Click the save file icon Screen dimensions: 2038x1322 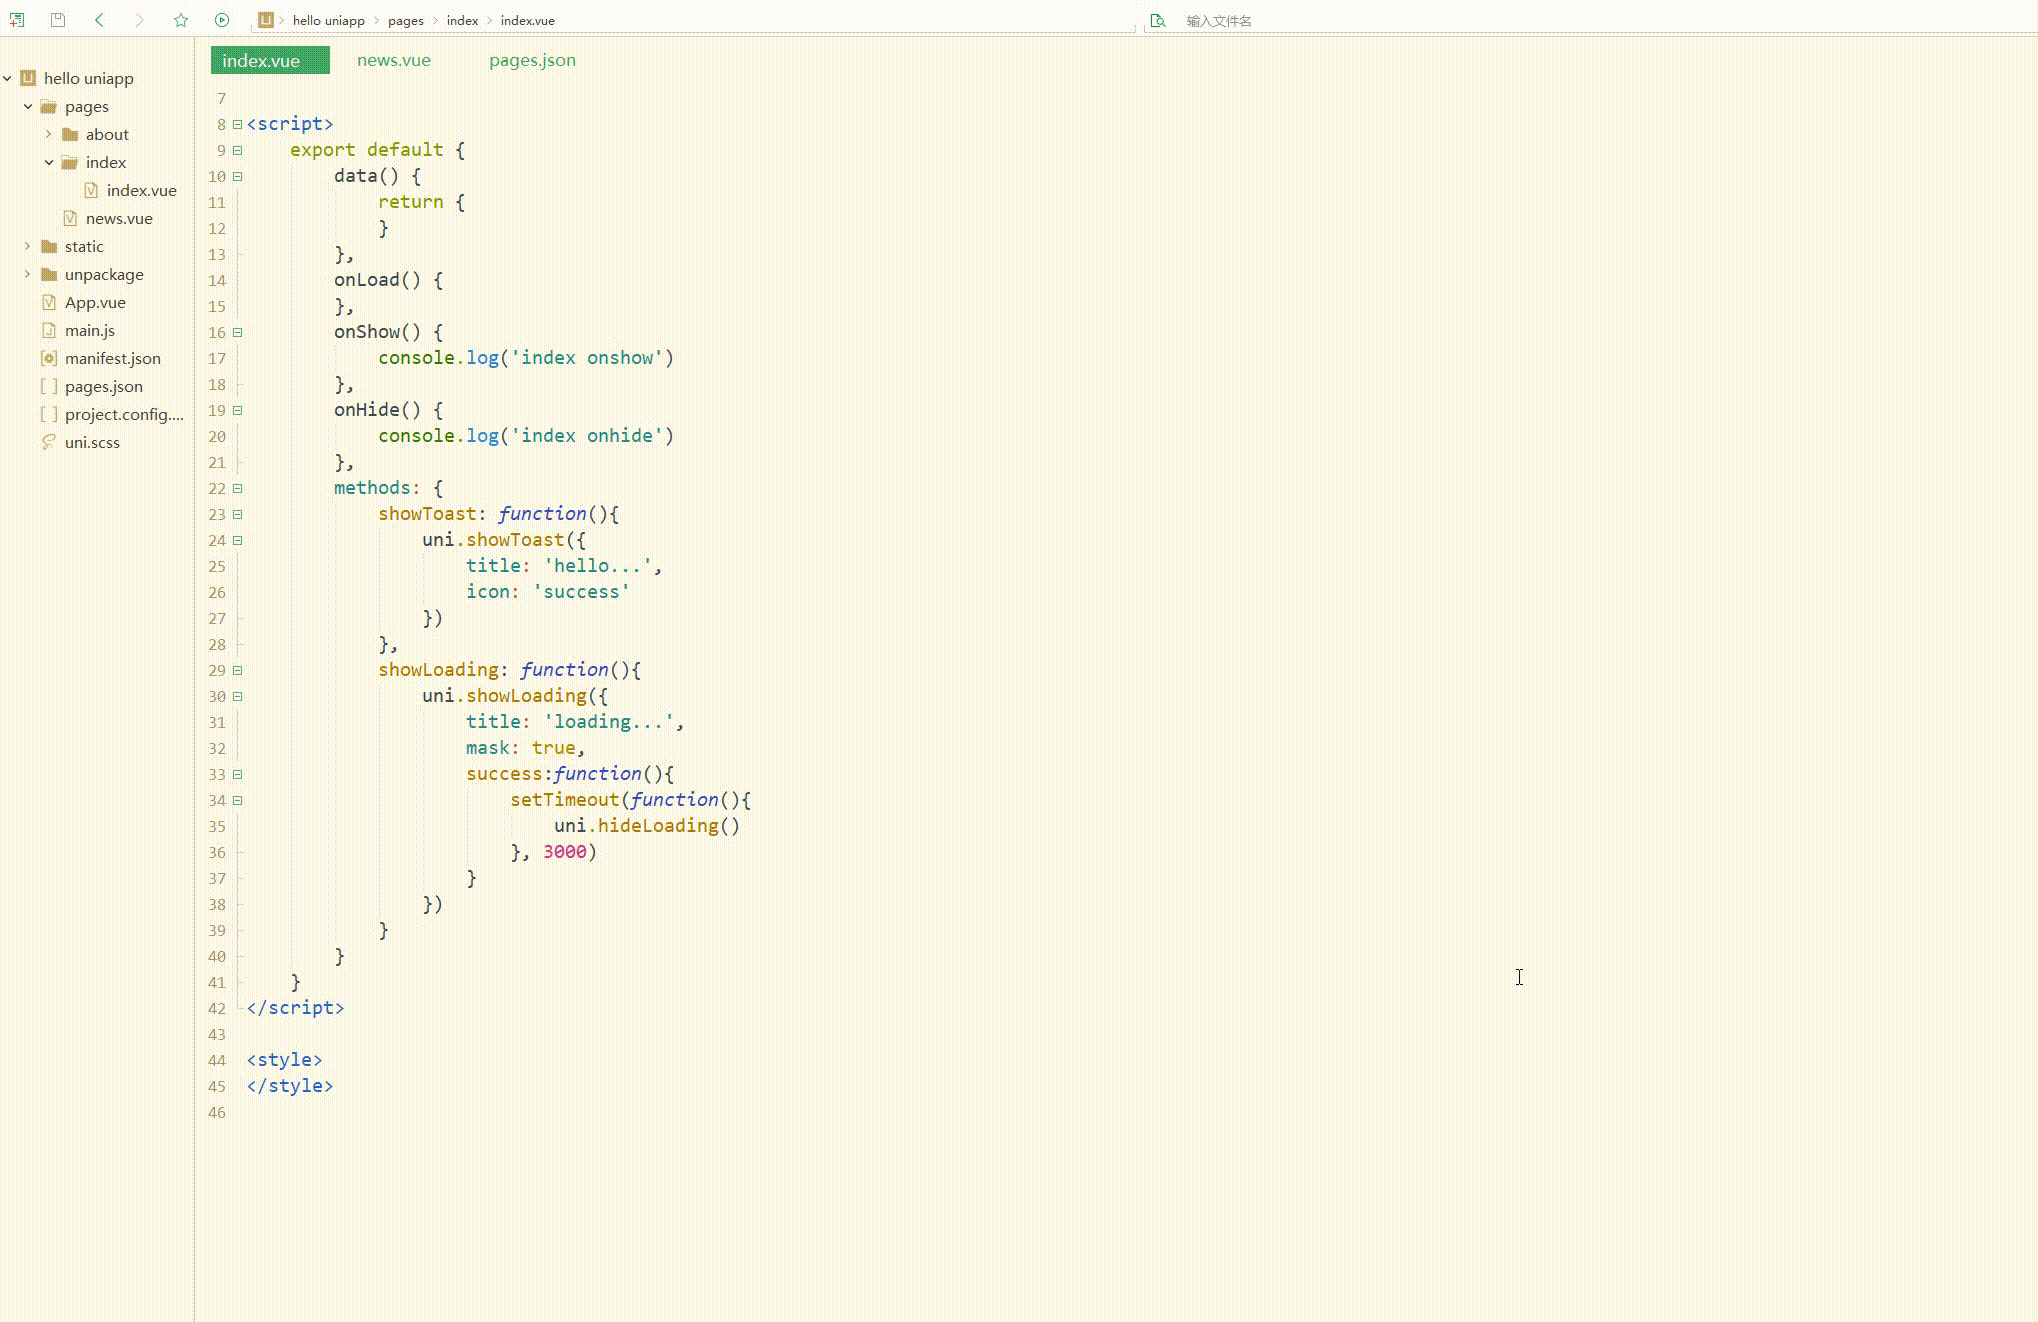(x=58, y=19)
